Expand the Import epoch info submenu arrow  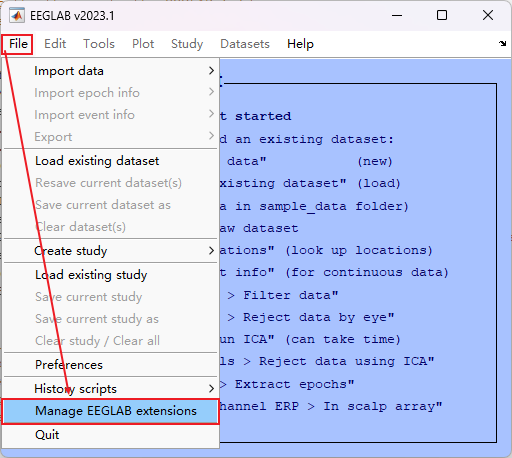pos(211,92)
